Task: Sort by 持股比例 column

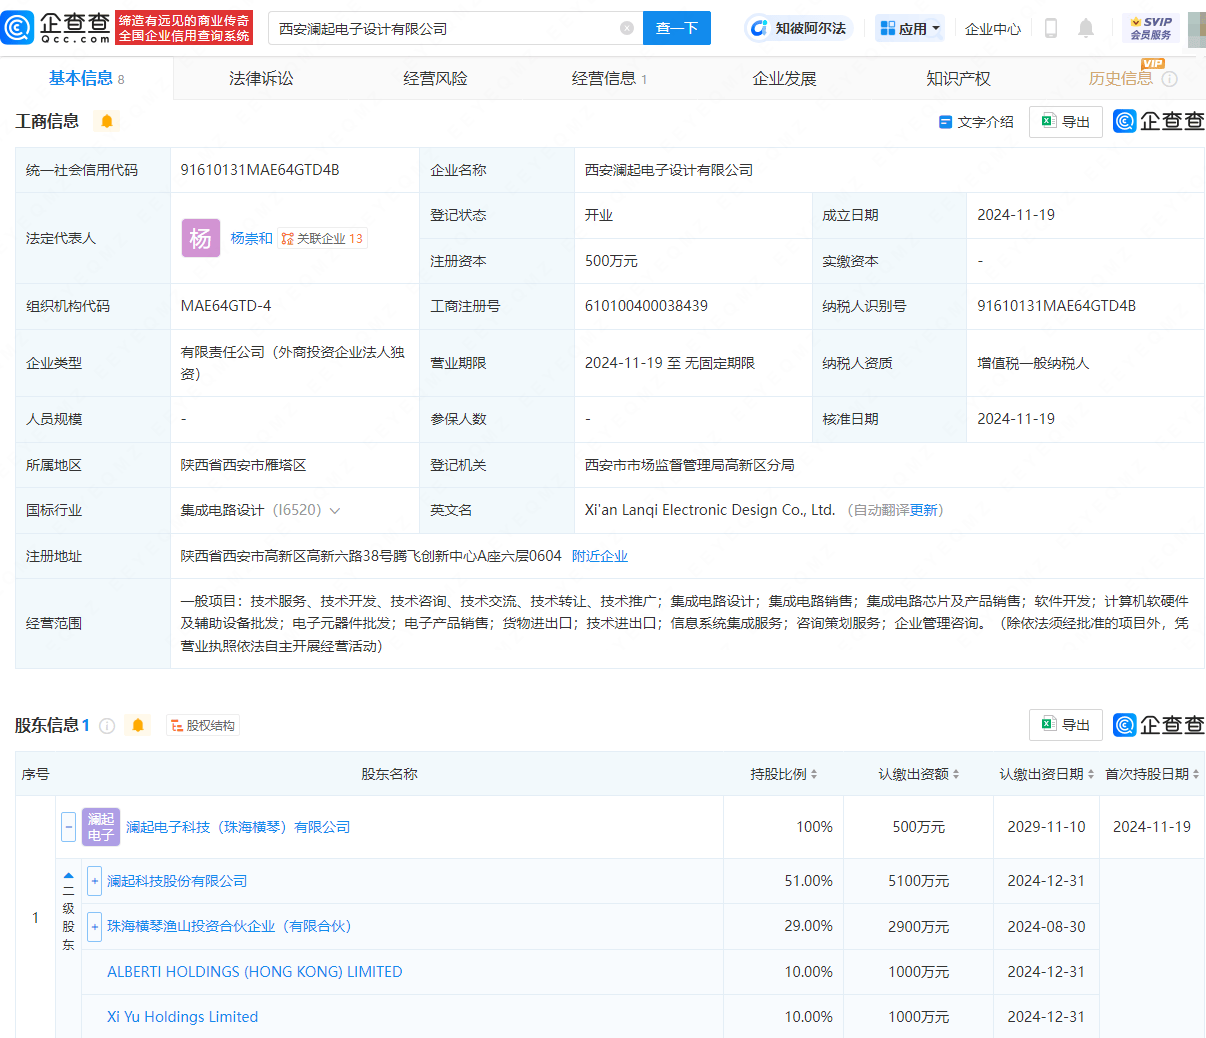Action: pos(784,774)
